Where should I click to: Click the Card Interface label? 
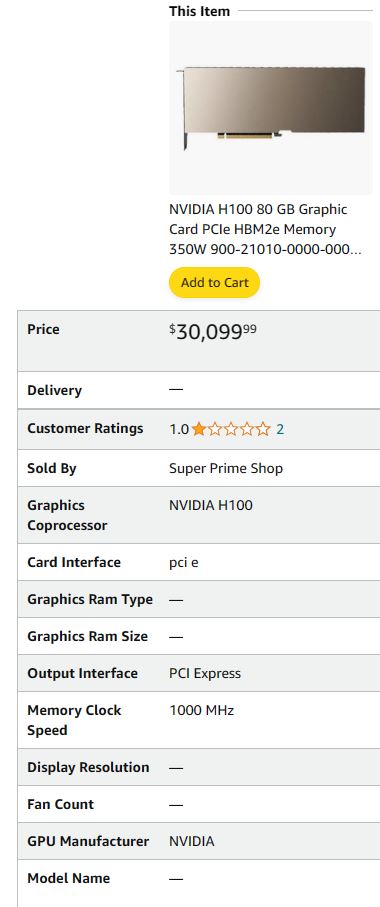(74, 562)
